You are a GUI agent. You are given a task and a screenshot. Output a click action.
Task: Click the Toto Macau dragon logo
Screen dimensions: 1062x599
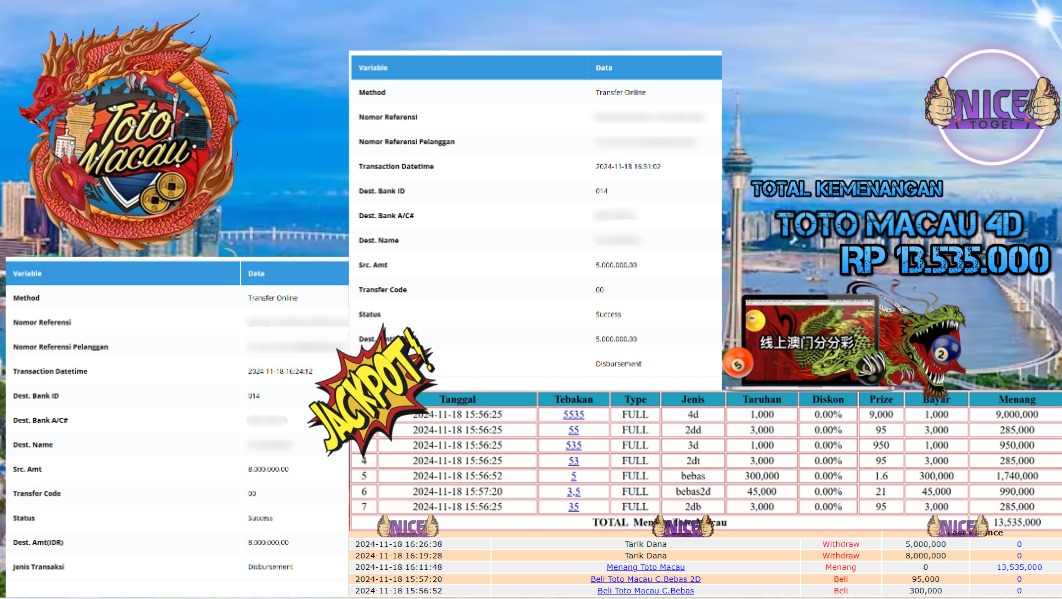click(x=125, y=135)
